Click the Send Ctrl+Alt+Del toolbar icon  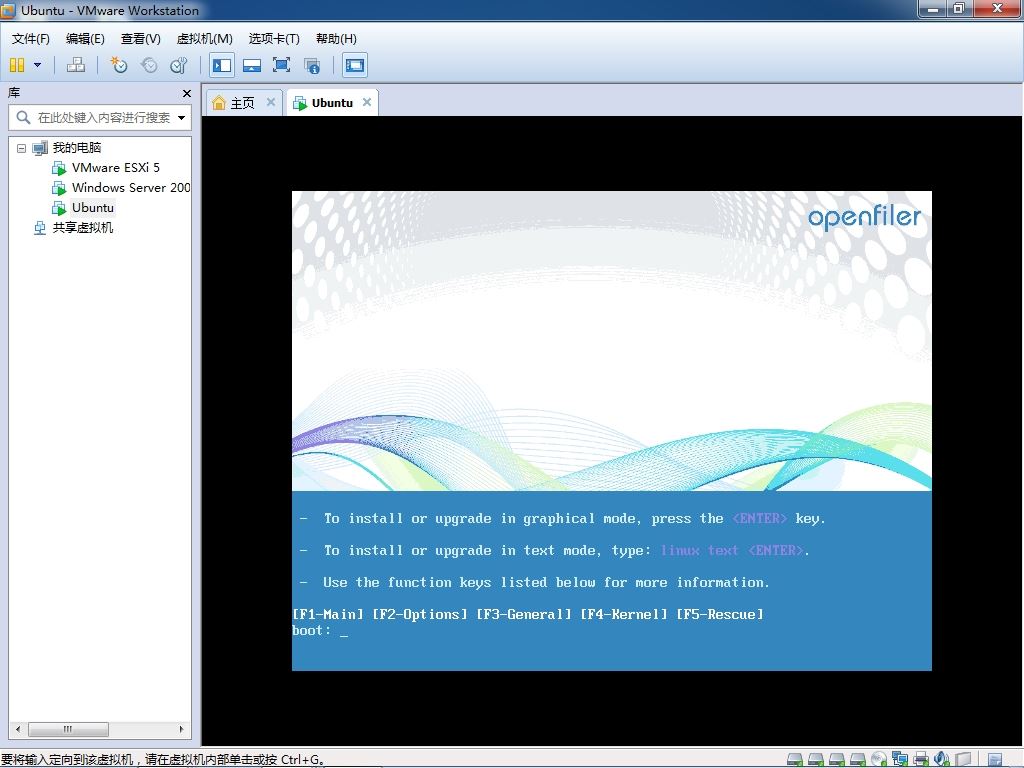76,65
